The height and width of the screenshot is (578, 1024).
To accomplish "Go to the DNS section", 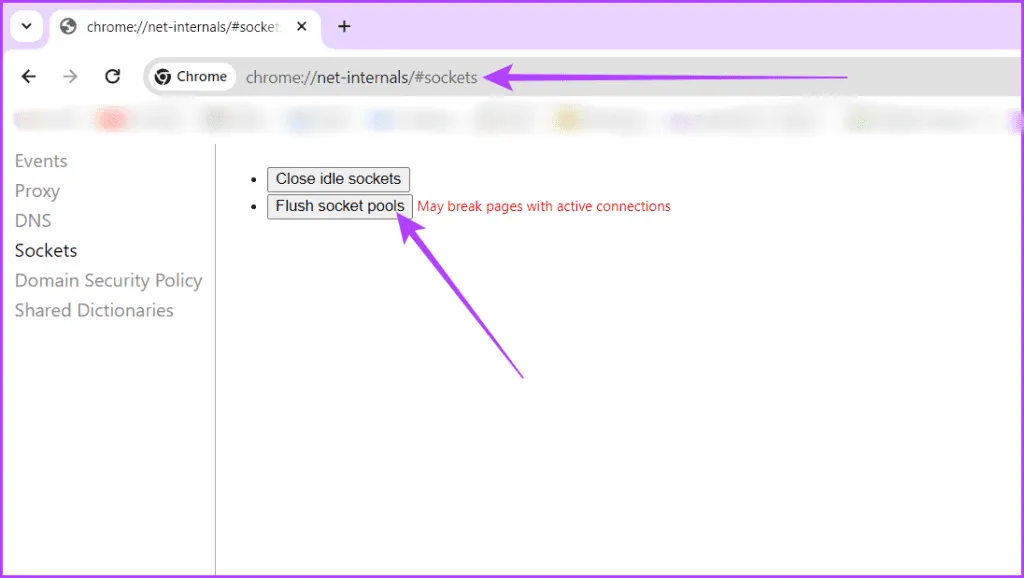I will pyautogui.click(x=33, y=221).
